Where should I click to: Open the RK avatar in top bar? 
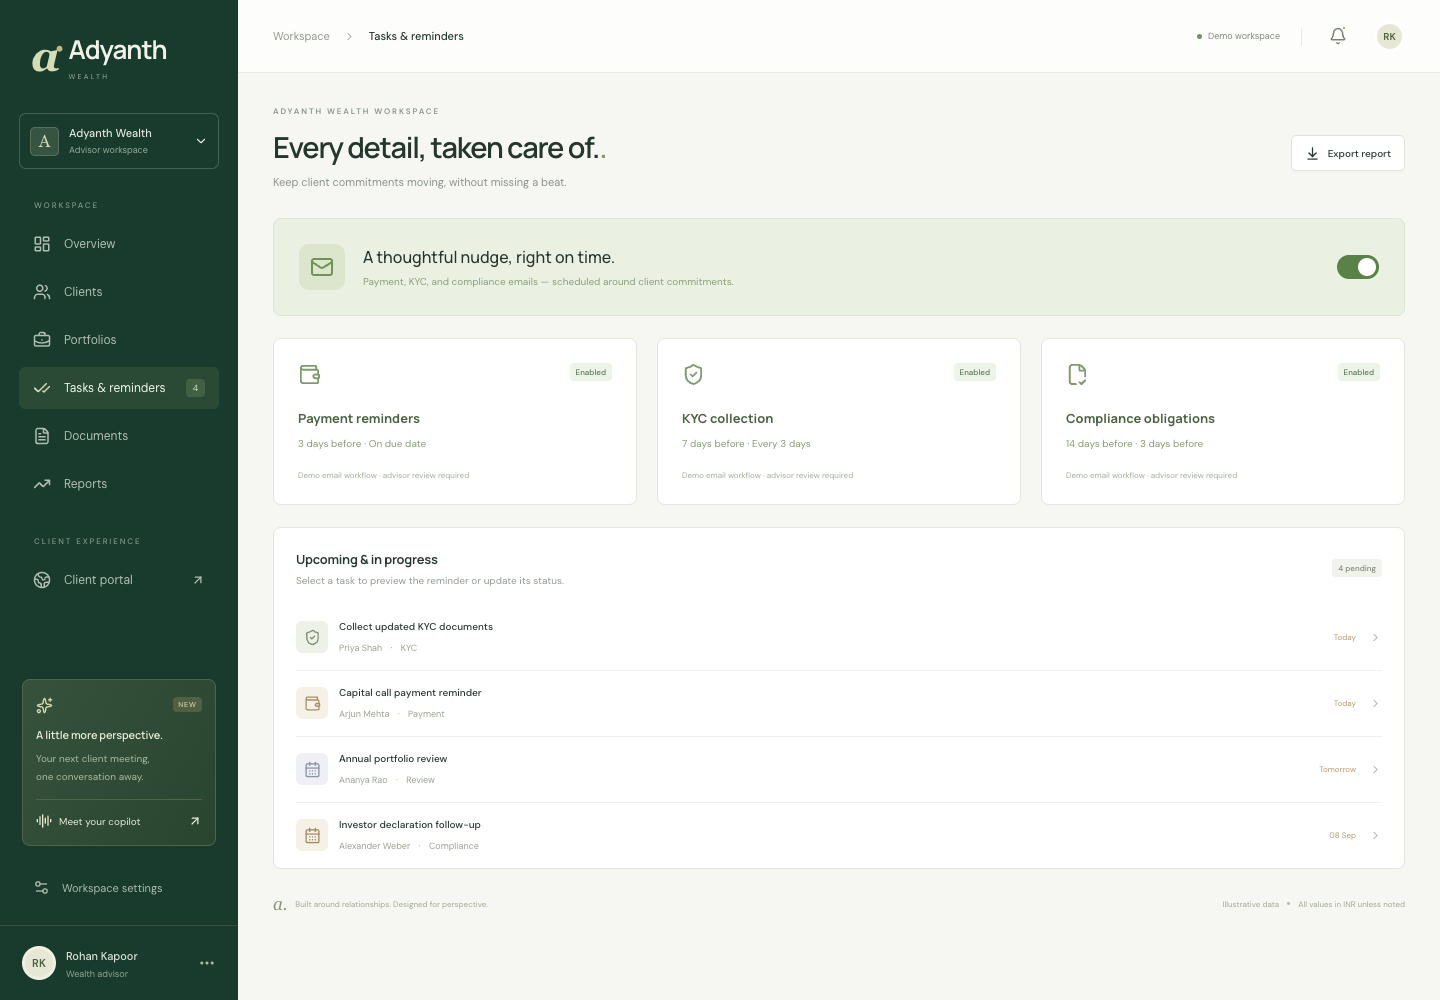click(x=1389, y=36)
